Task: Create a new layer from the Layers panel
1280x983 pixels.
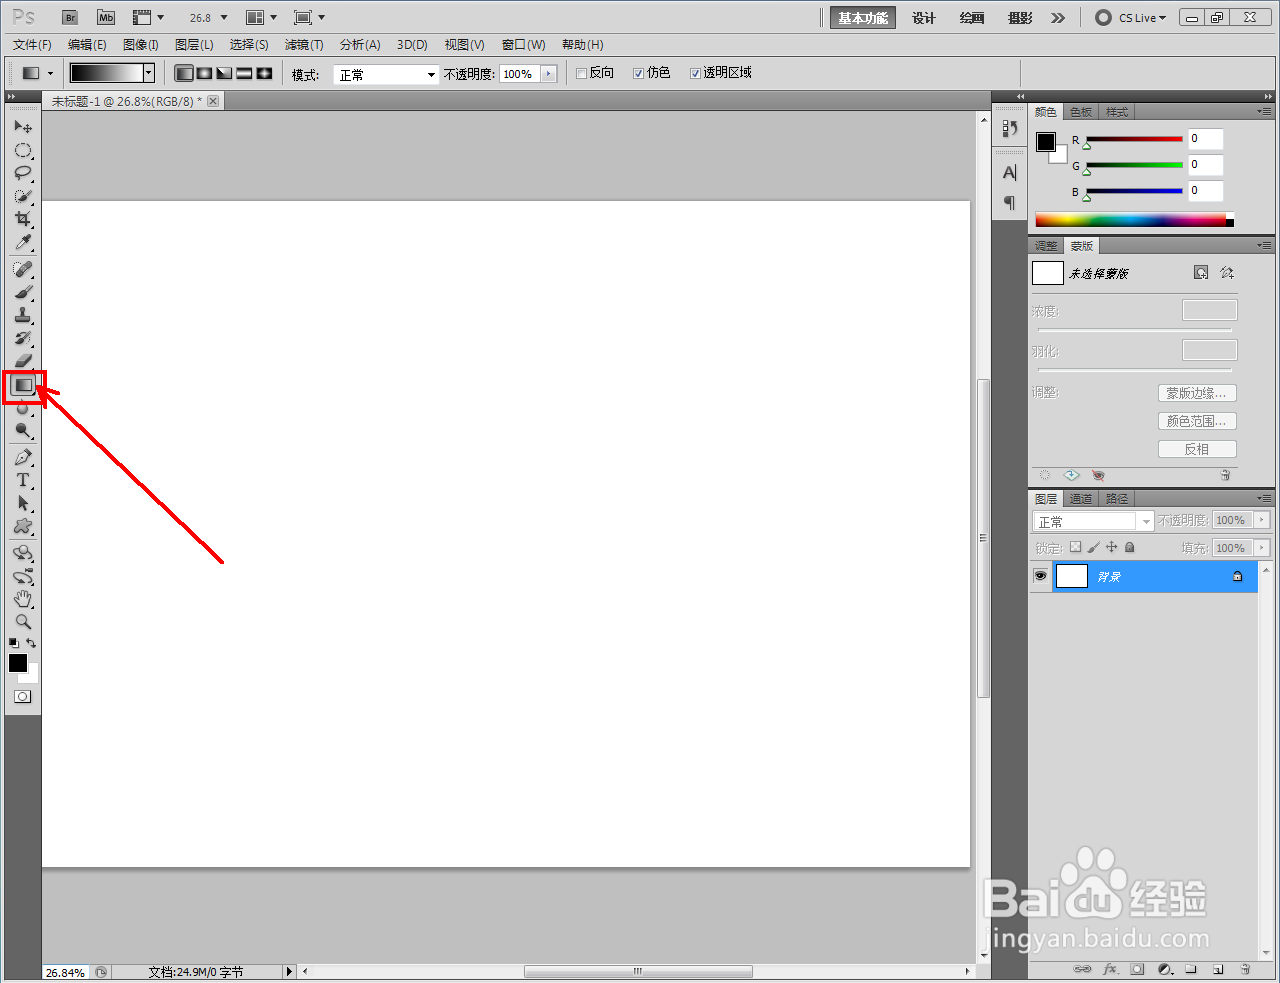Action: tap(1218, 970)
